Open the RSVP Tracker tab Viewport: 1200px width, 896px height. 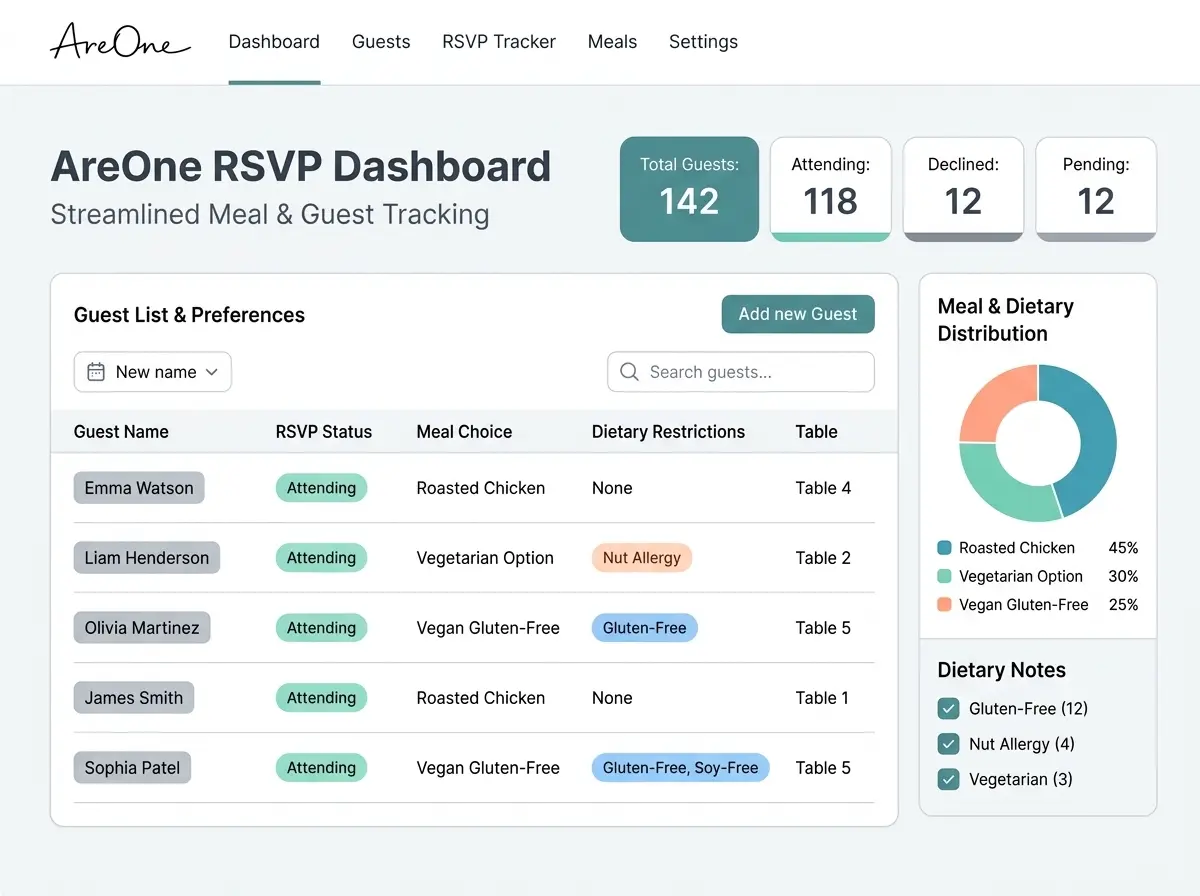[x=499, y=42]
